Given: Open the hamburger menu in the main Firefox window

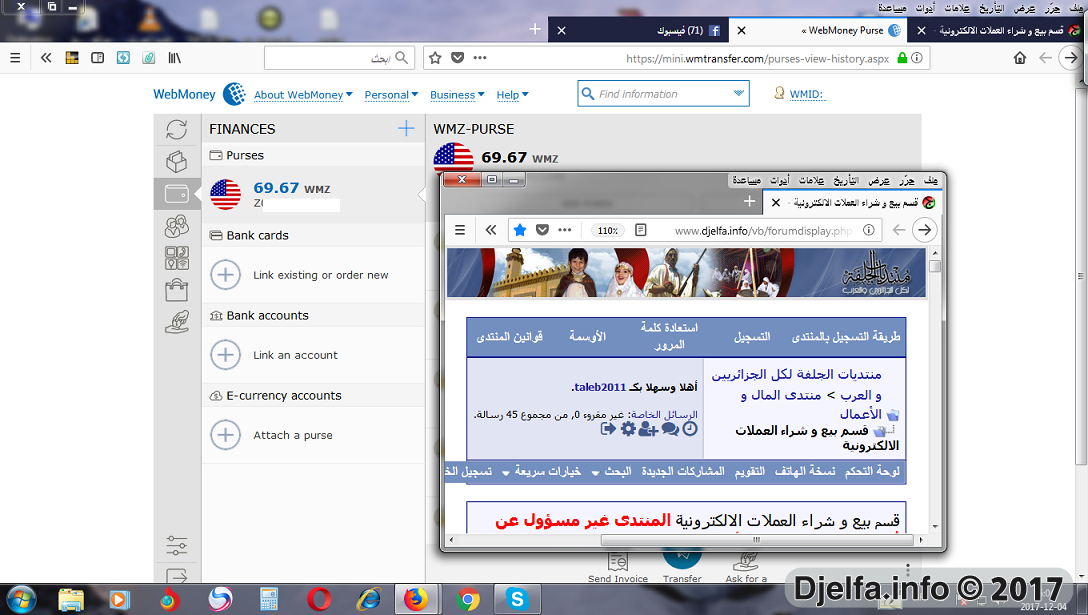Looking at the screenshot, I should pyautogui.click(x=15, y=58).
